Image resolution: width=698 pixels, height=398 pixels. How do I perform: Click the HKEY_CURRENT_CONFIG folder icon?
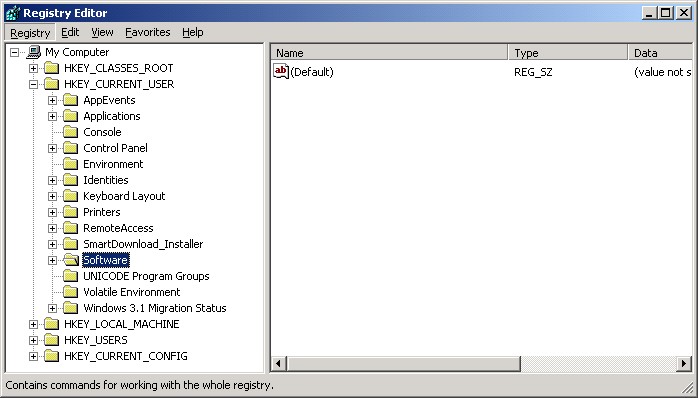(52, 357)
